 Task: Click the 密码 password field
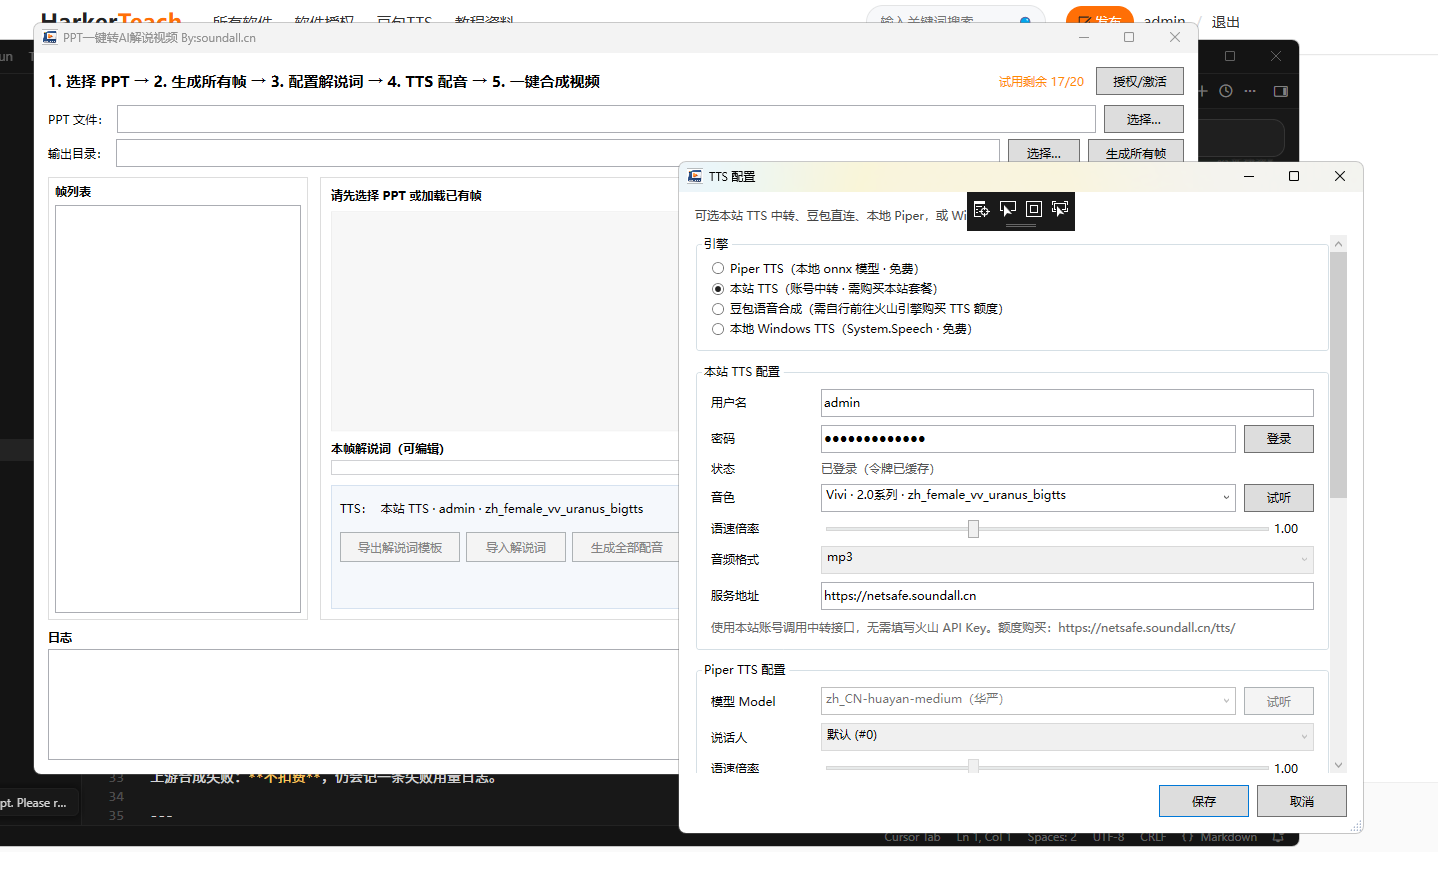coord(1028,439)
